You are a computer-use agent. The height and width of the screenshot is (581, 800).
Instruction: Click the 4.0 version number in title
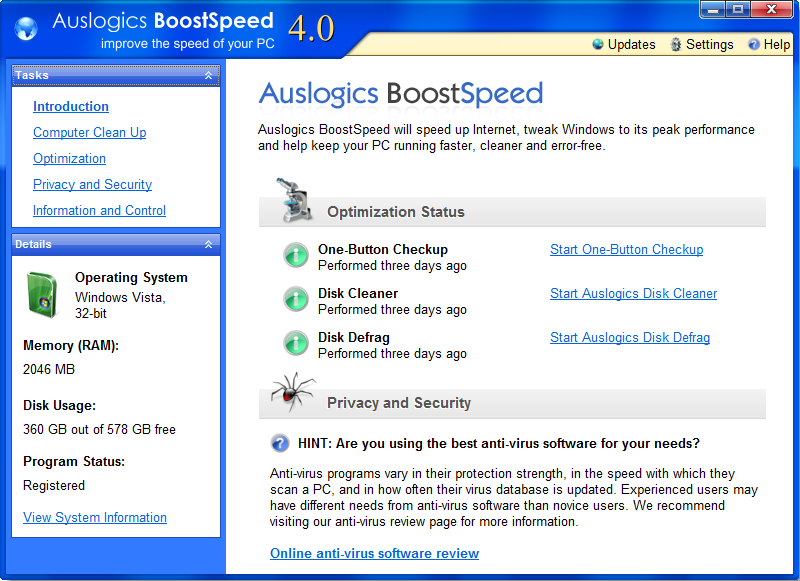(312, 28)
